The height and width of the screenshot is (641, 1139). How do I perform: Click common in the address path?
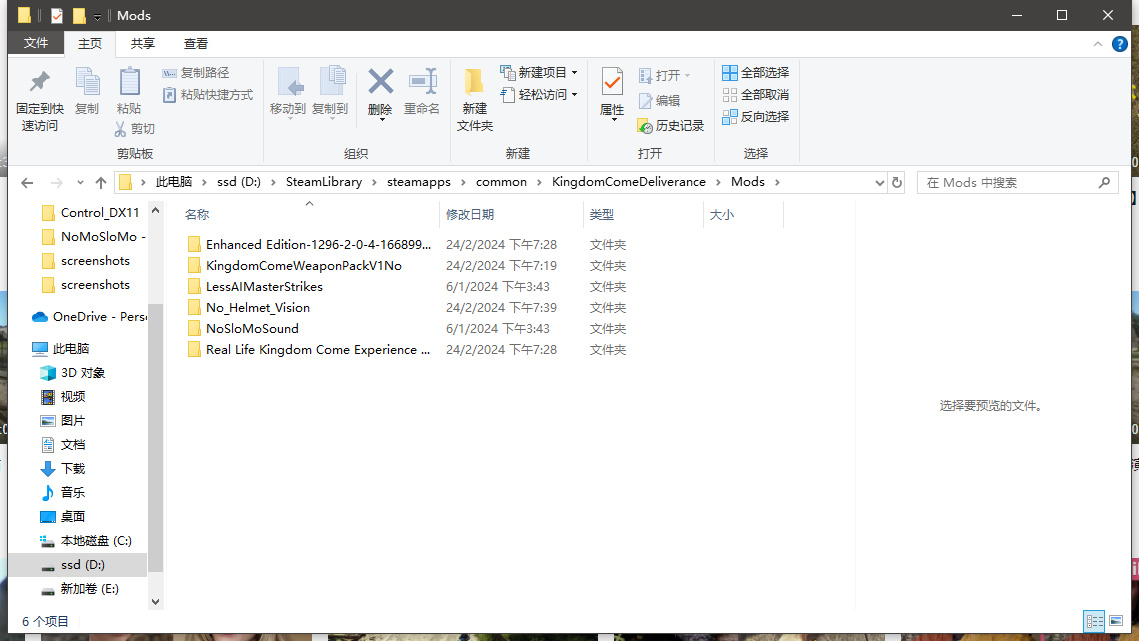tap(501, 182)
